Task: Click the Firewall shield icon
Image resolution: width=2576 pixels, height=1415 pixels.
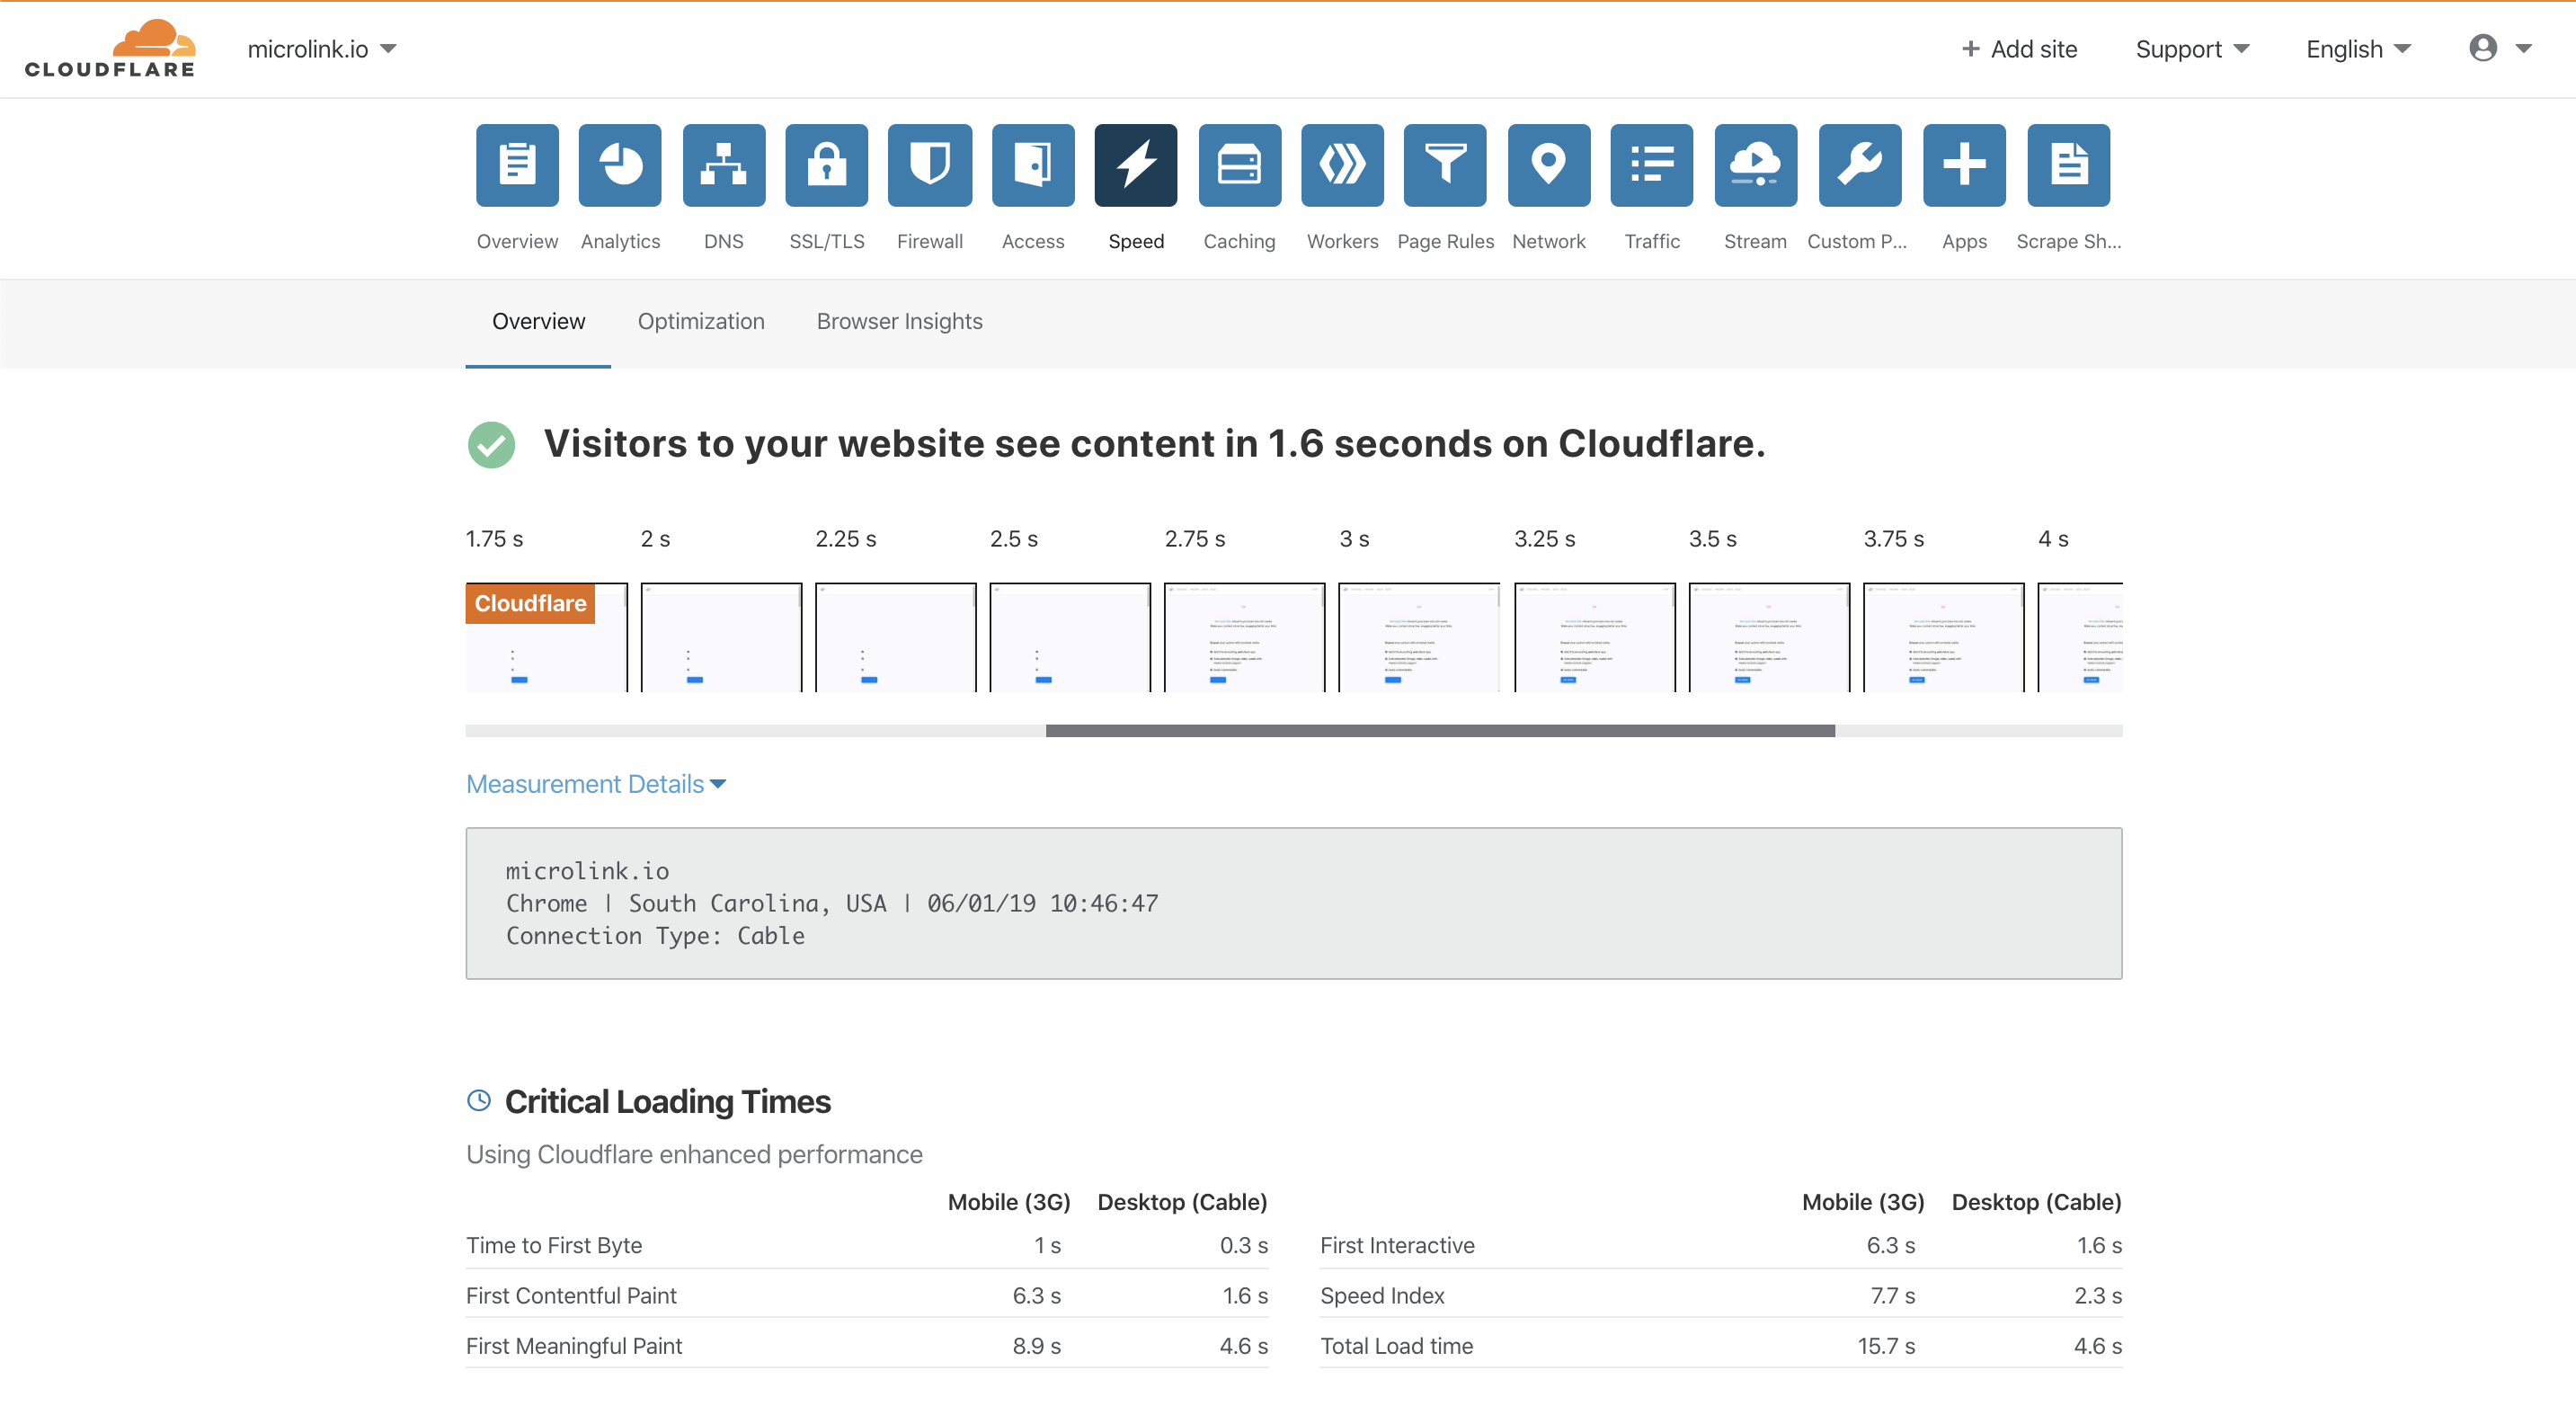Action: point(929,165)
